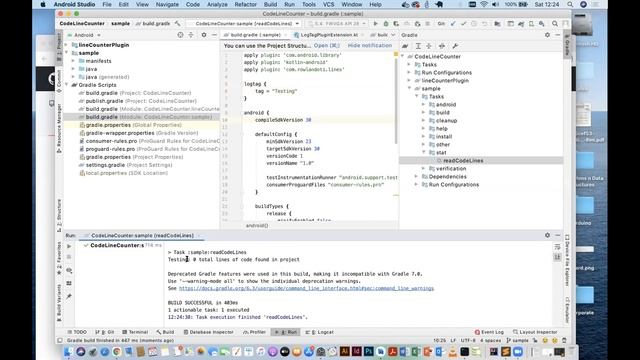640x360 pixels.
Task: Select publish.gradle in project tree
Action: 104,101
